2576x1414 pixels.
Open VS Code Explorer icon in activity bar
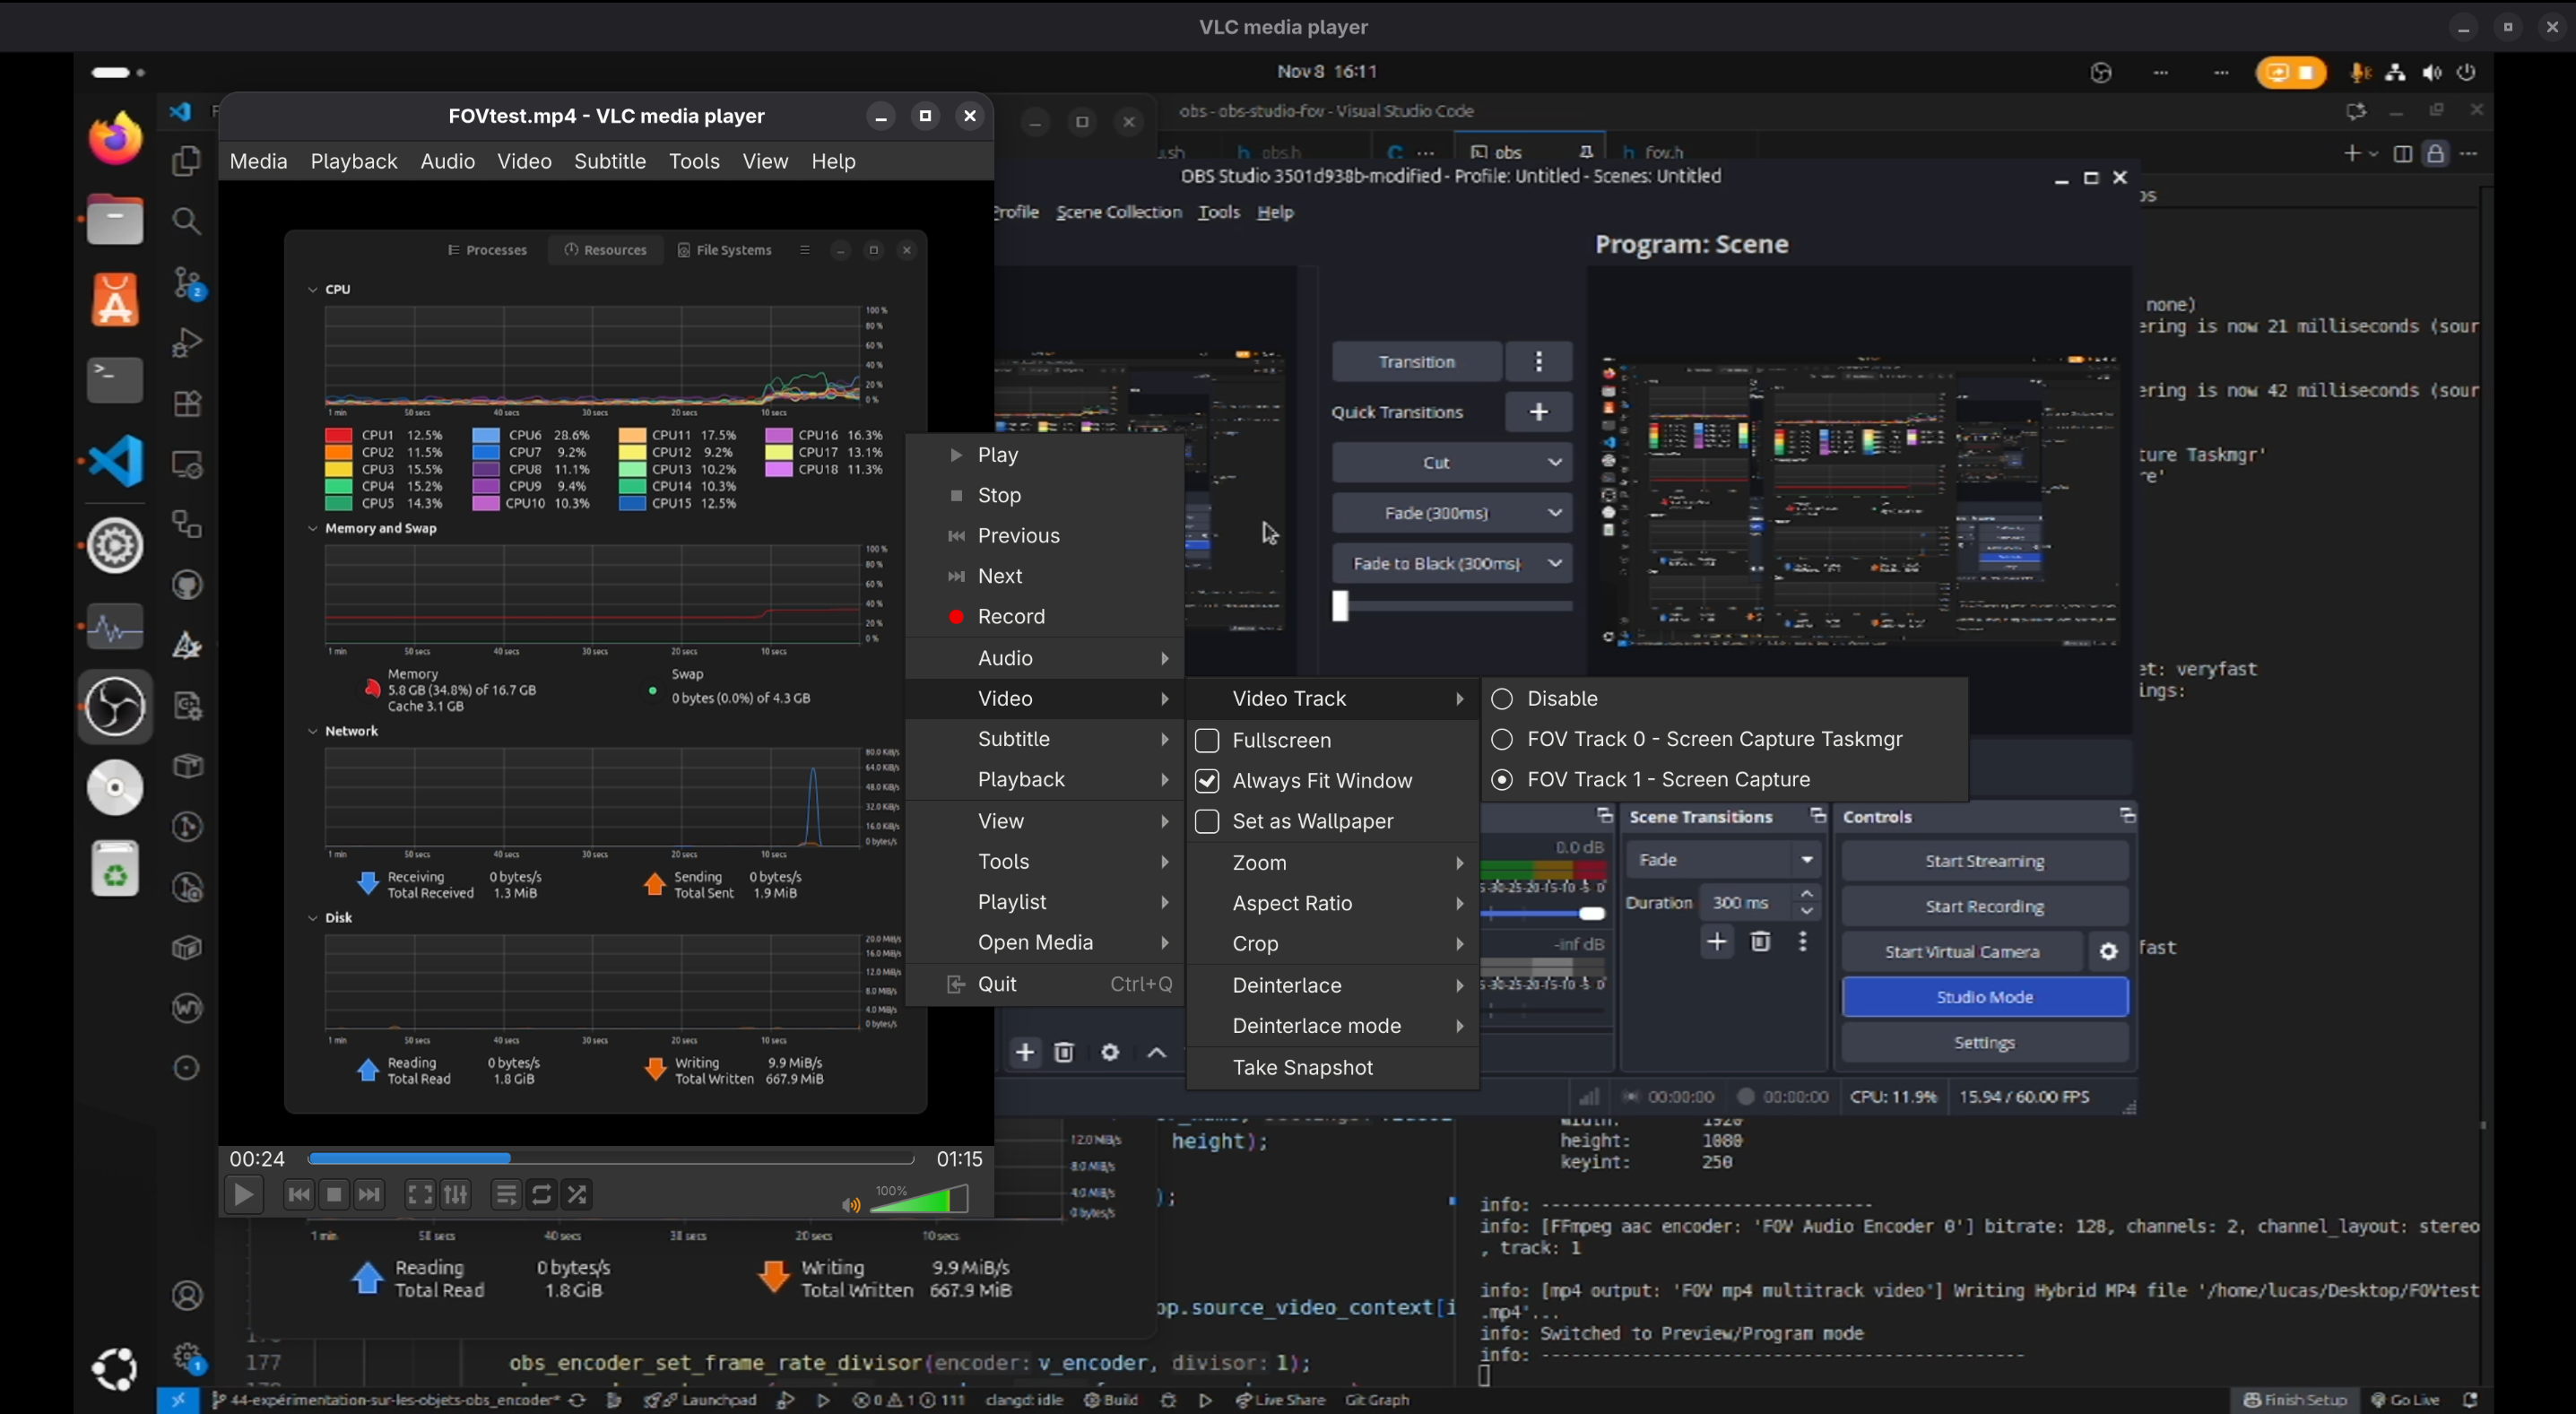[187, 161]
